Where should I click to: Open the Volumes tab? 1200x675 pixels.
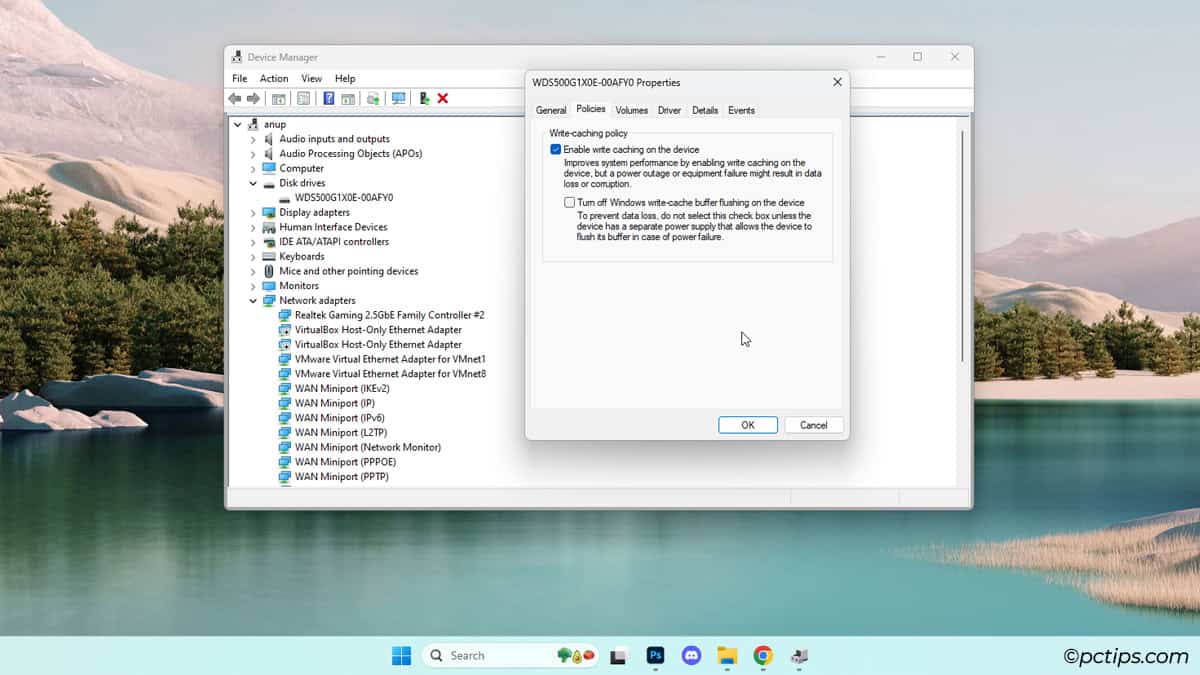pos(632,111)
